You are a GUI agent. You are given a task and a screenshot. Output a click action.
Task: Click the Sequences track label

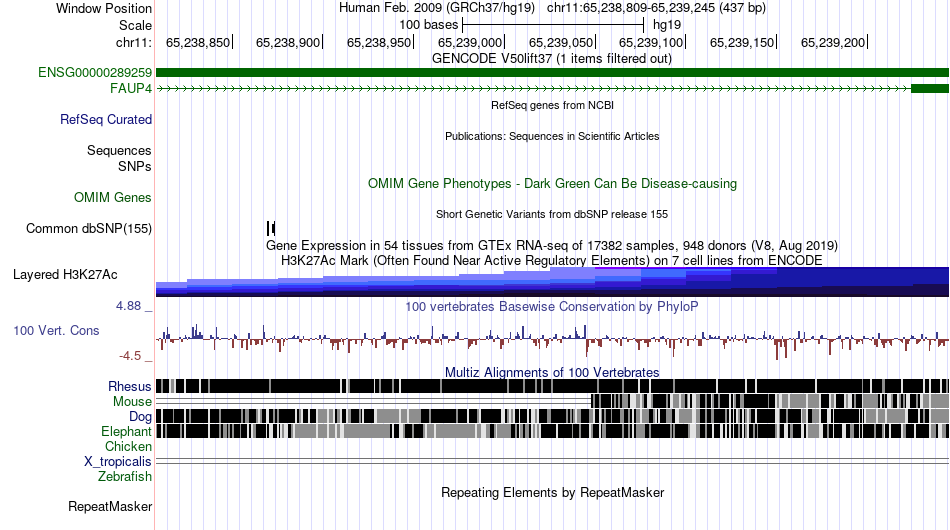pyautogui.click(x=119, y=150)
